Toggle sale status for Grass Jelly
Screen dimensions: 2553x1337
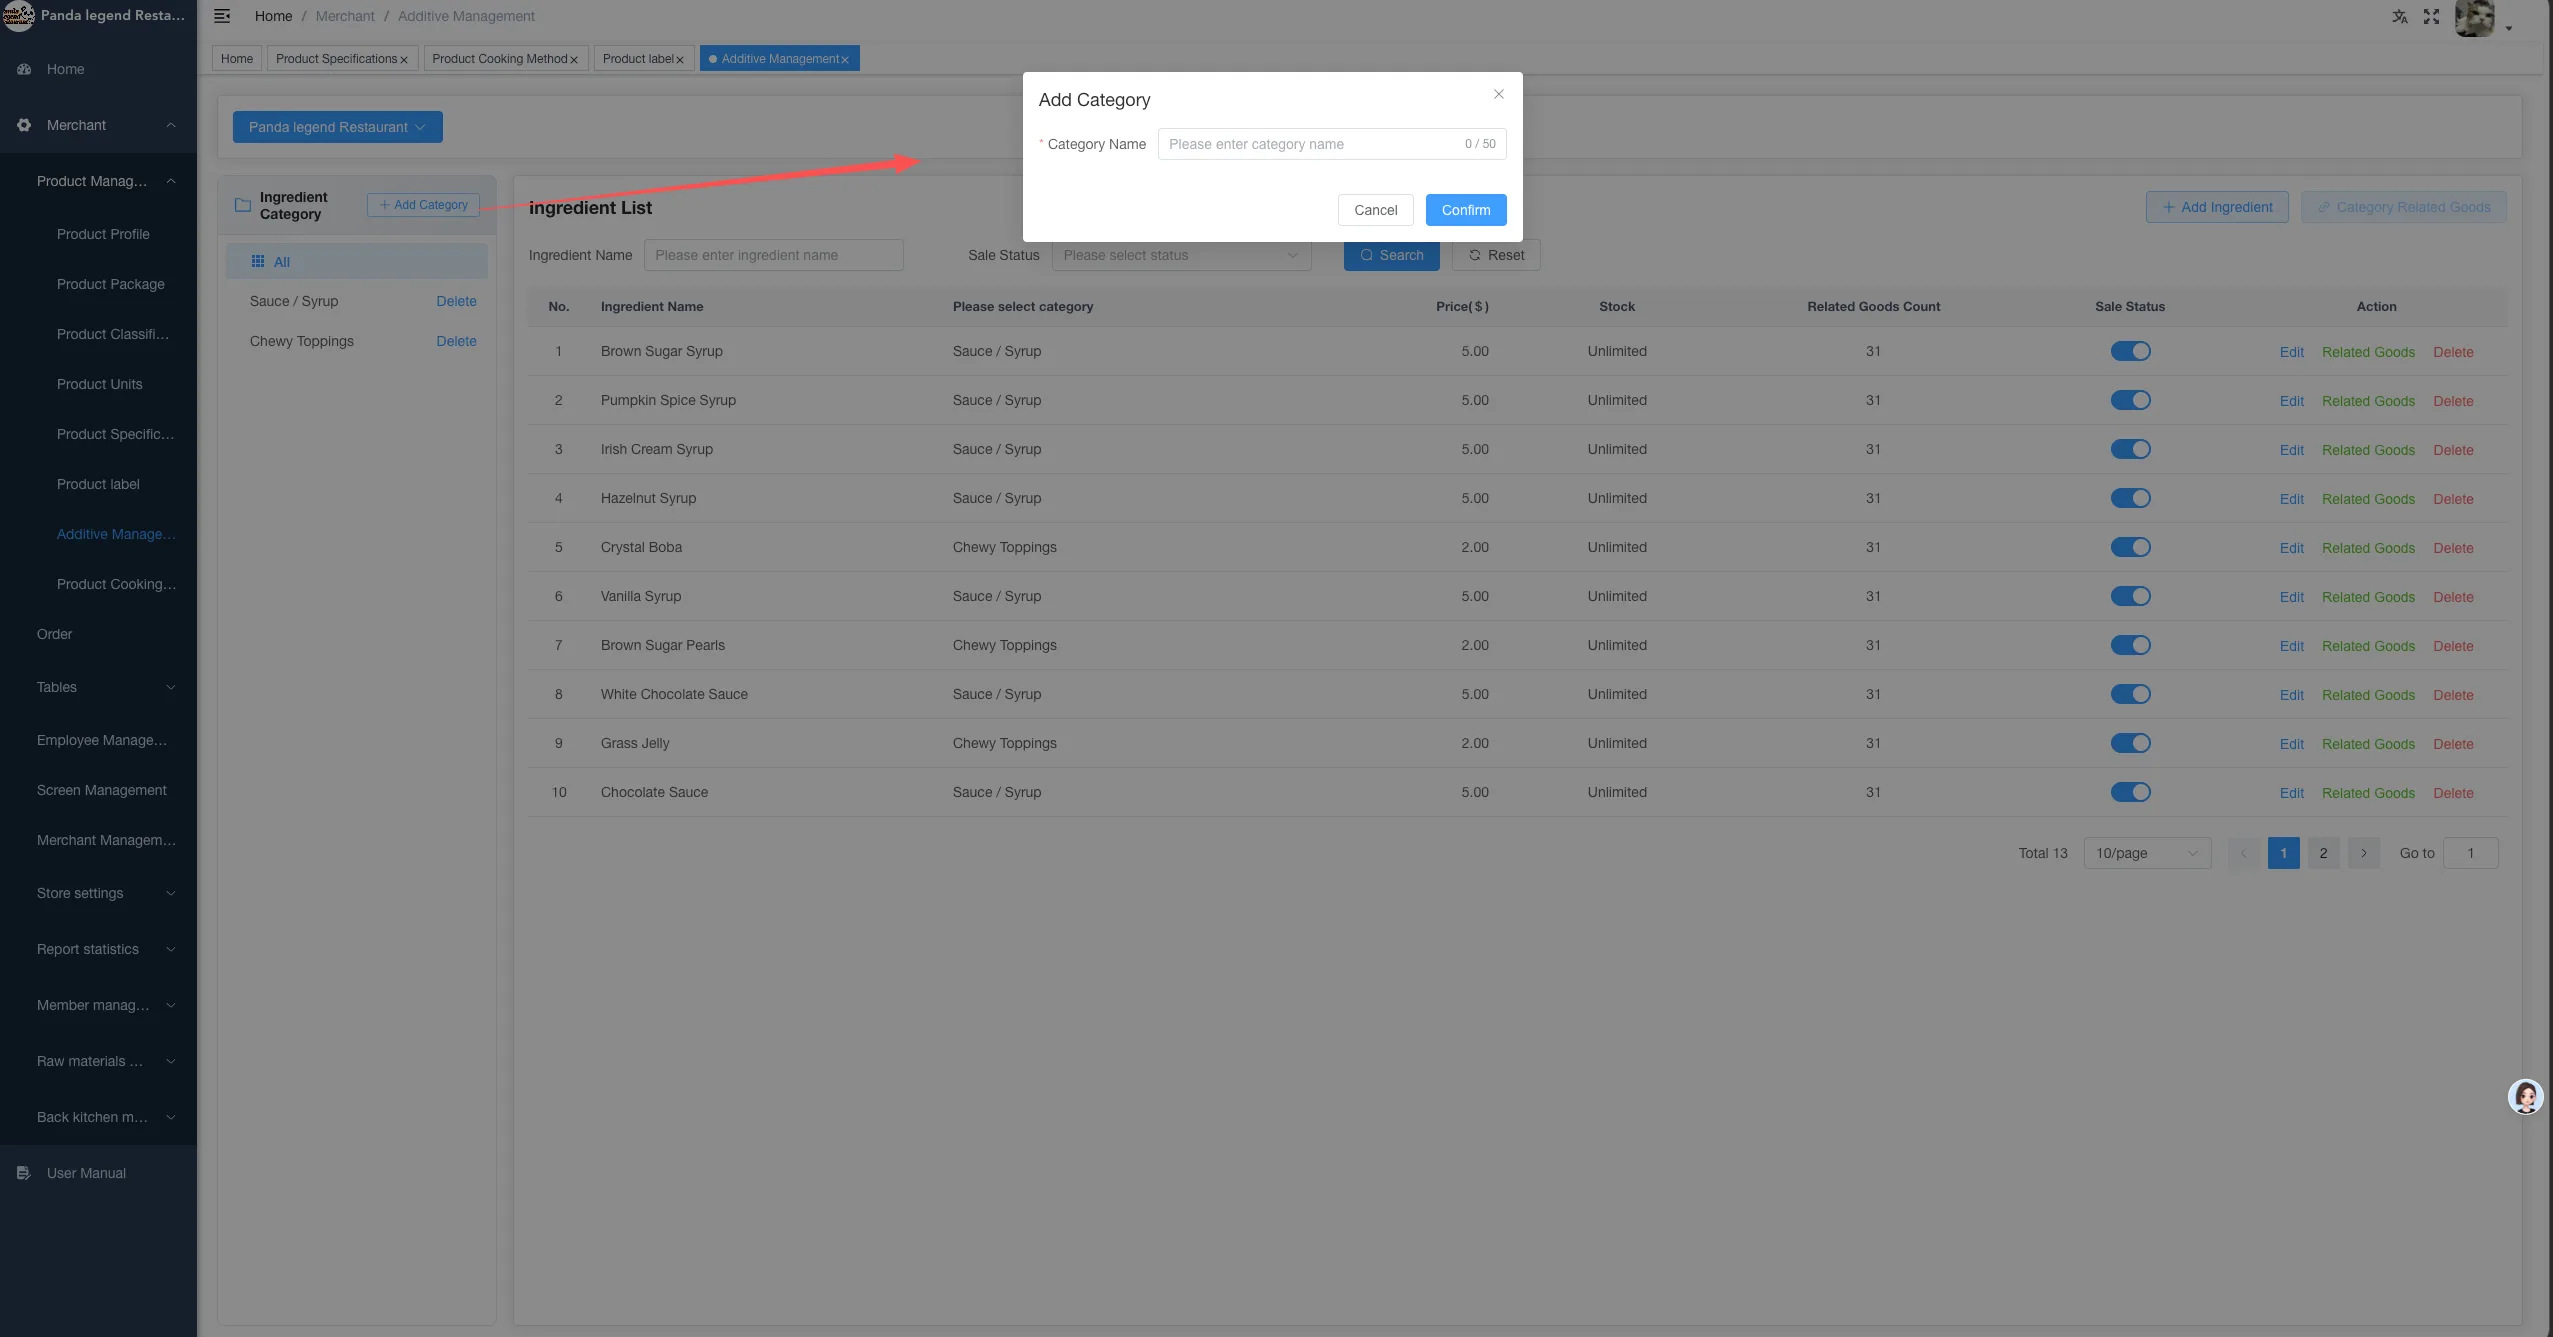coord(2130,743)
